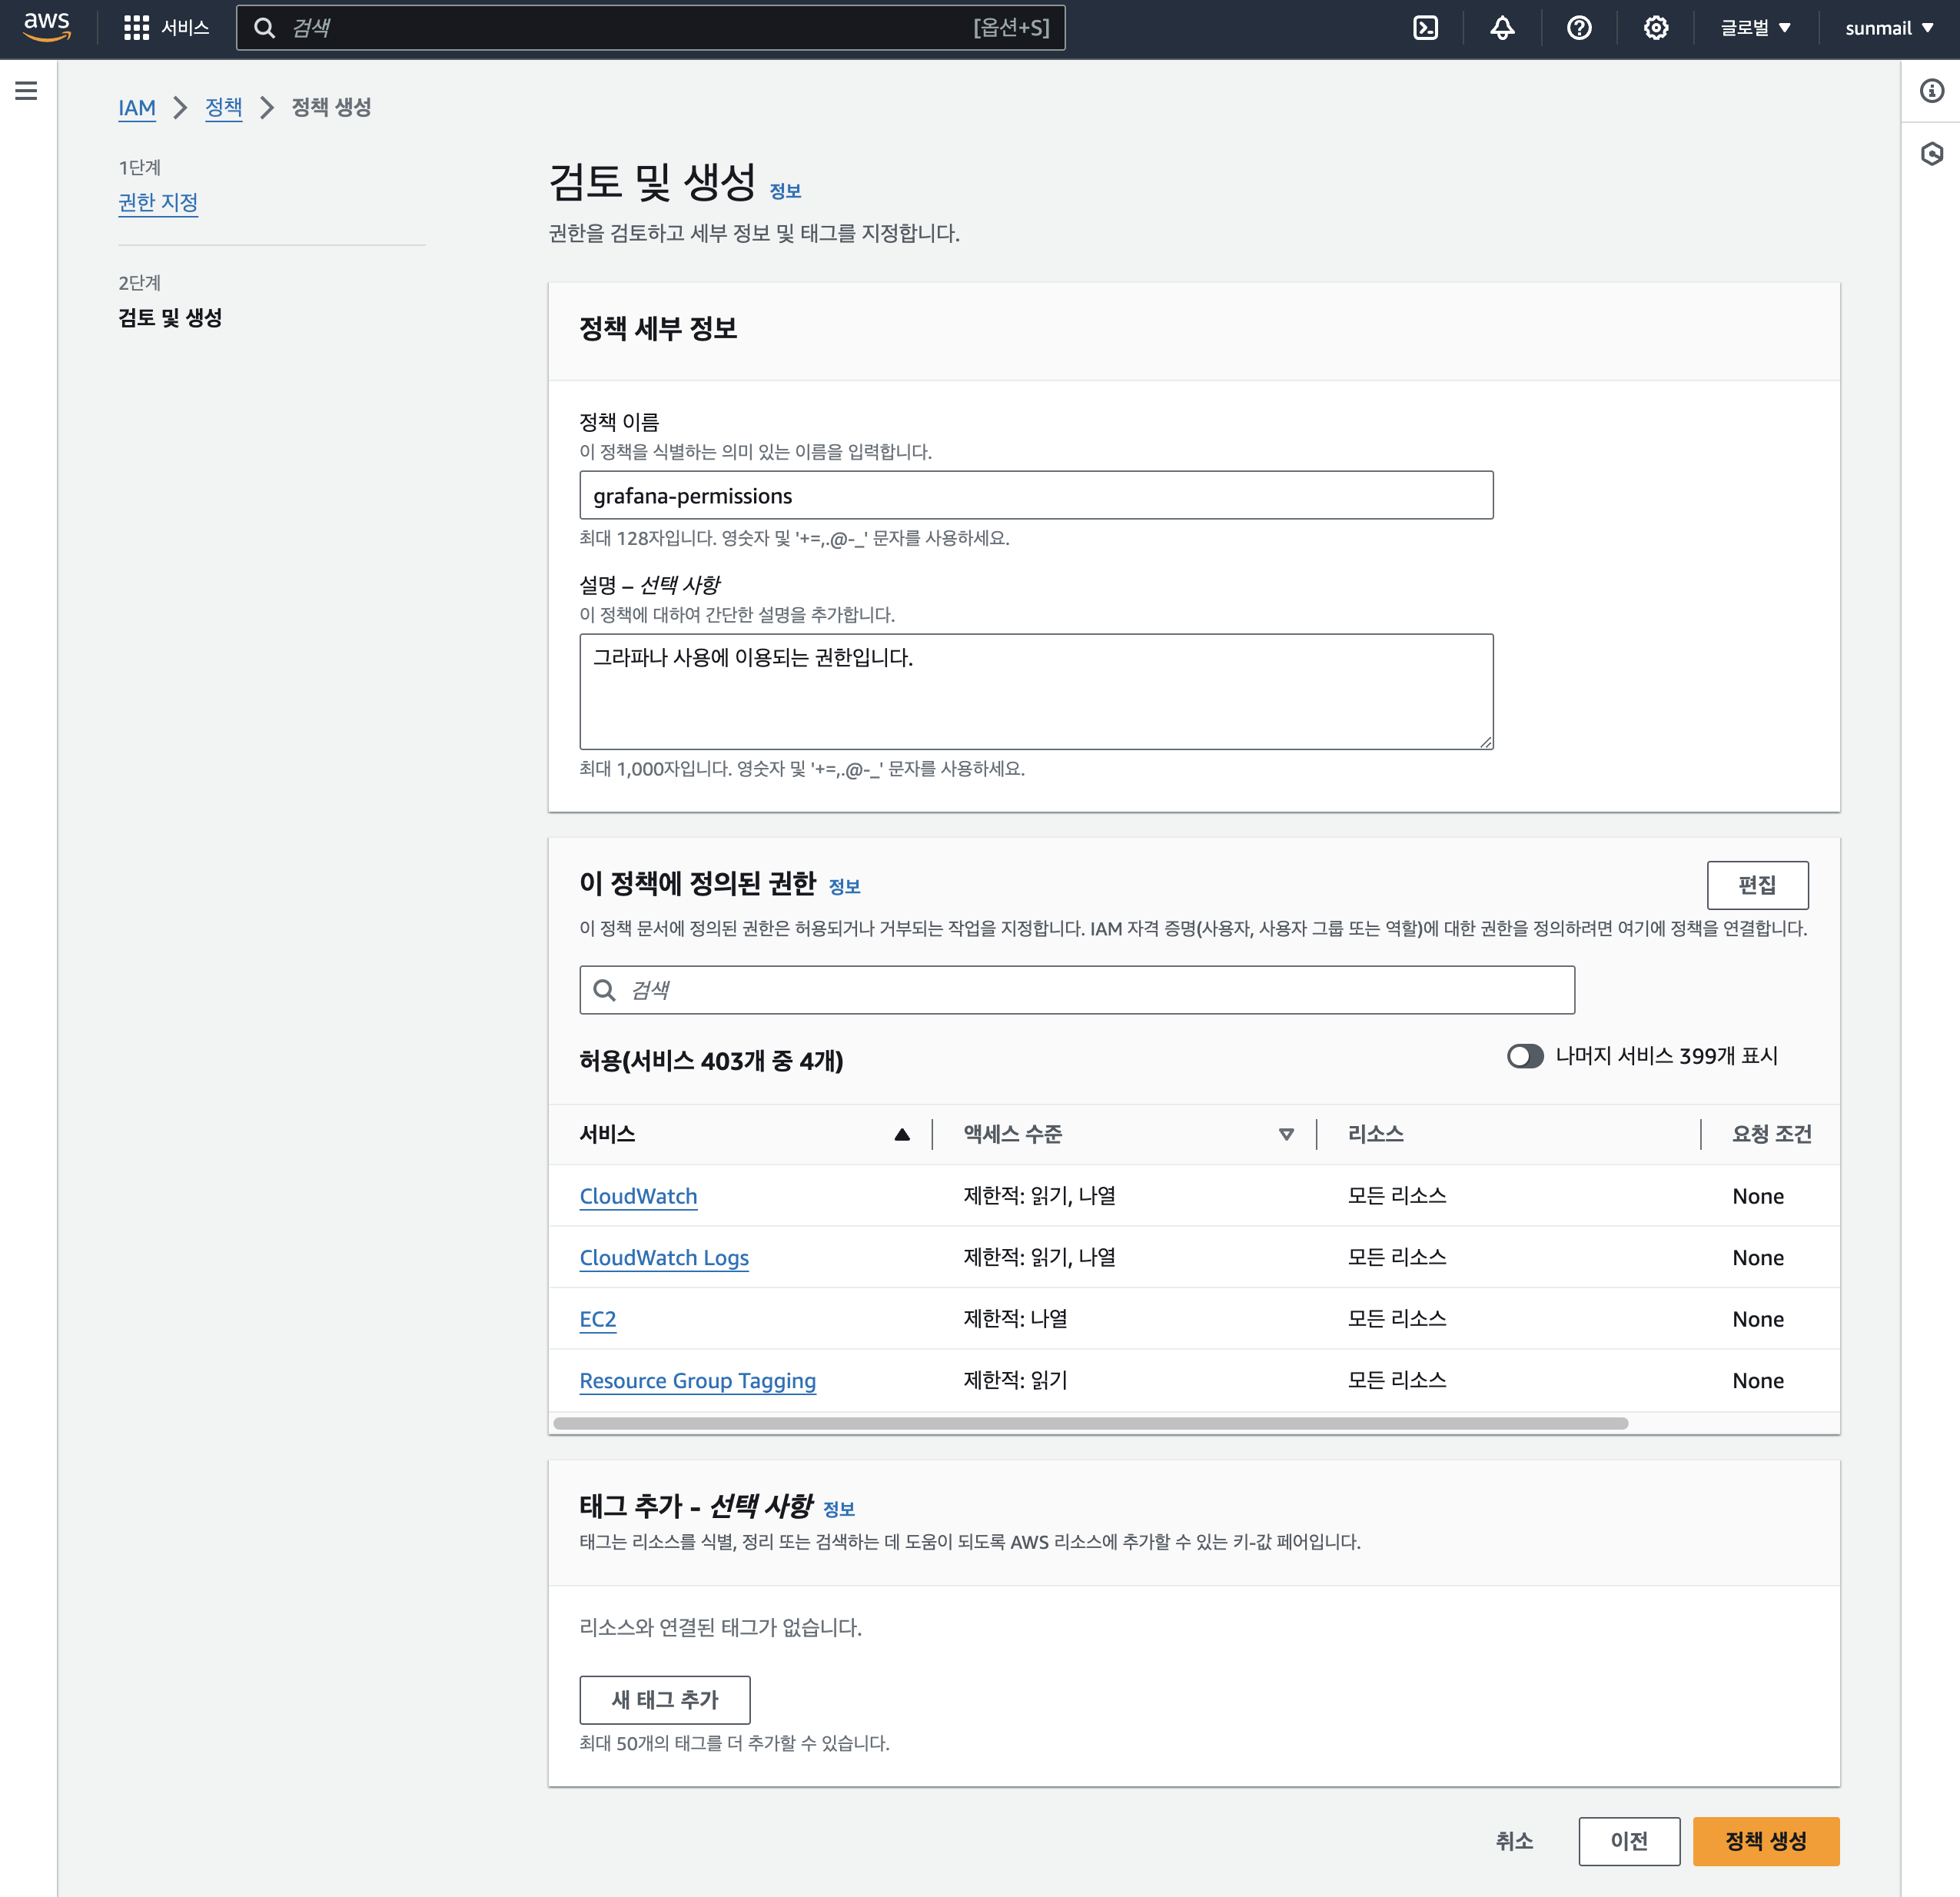Viewport: 1960px width, 1897px height.
Task: Click the 편집 button
Action: [x=1757, y=885]
